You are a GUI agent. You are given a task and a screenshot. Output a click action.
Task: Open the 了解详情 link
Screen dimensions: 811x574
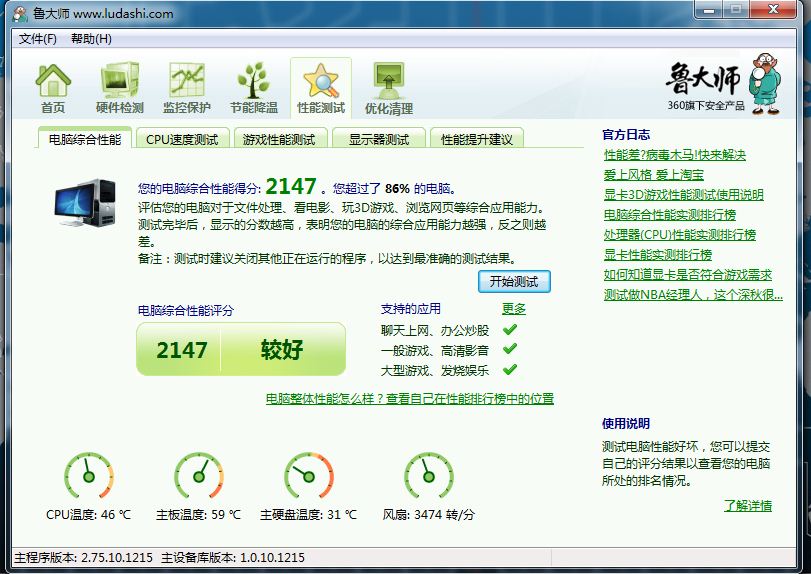(x=748, y=506)
